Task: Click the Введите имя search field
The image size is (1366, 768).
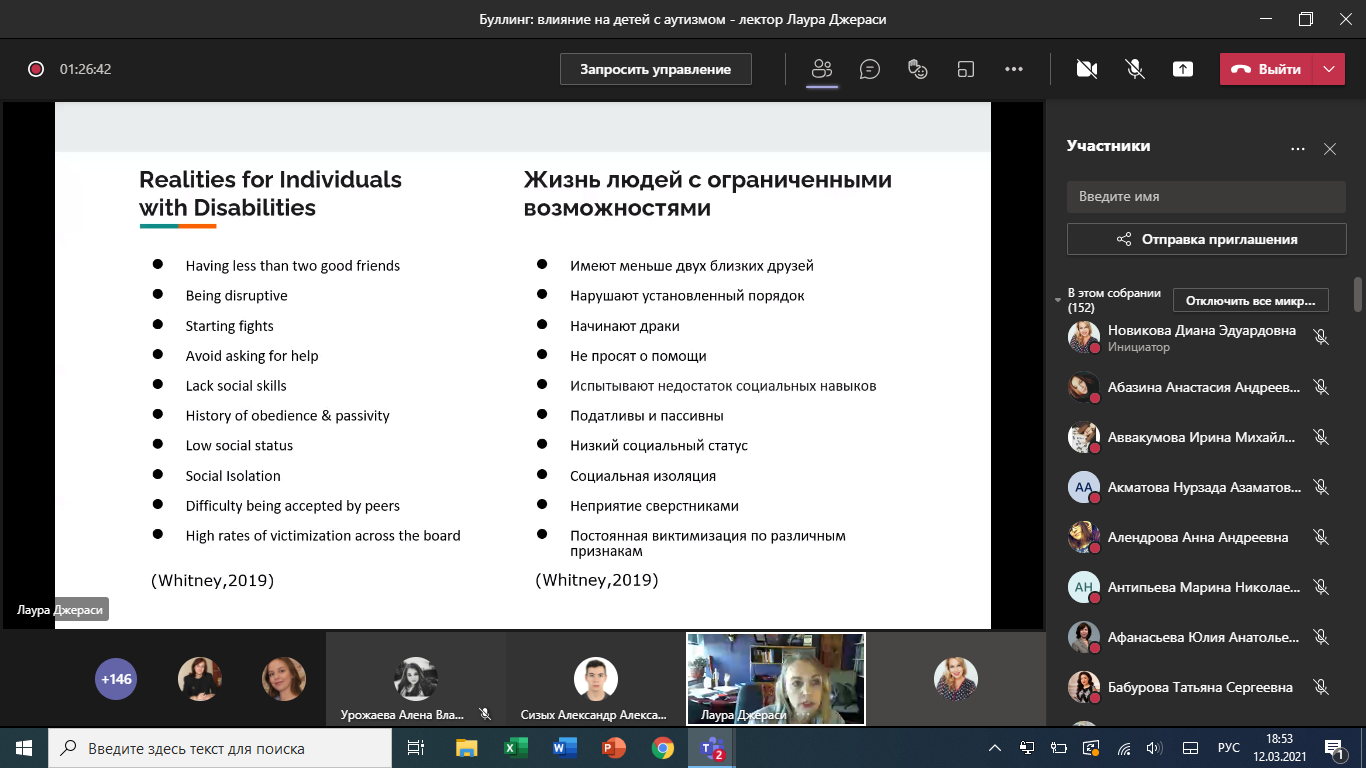Action: 1206,197
